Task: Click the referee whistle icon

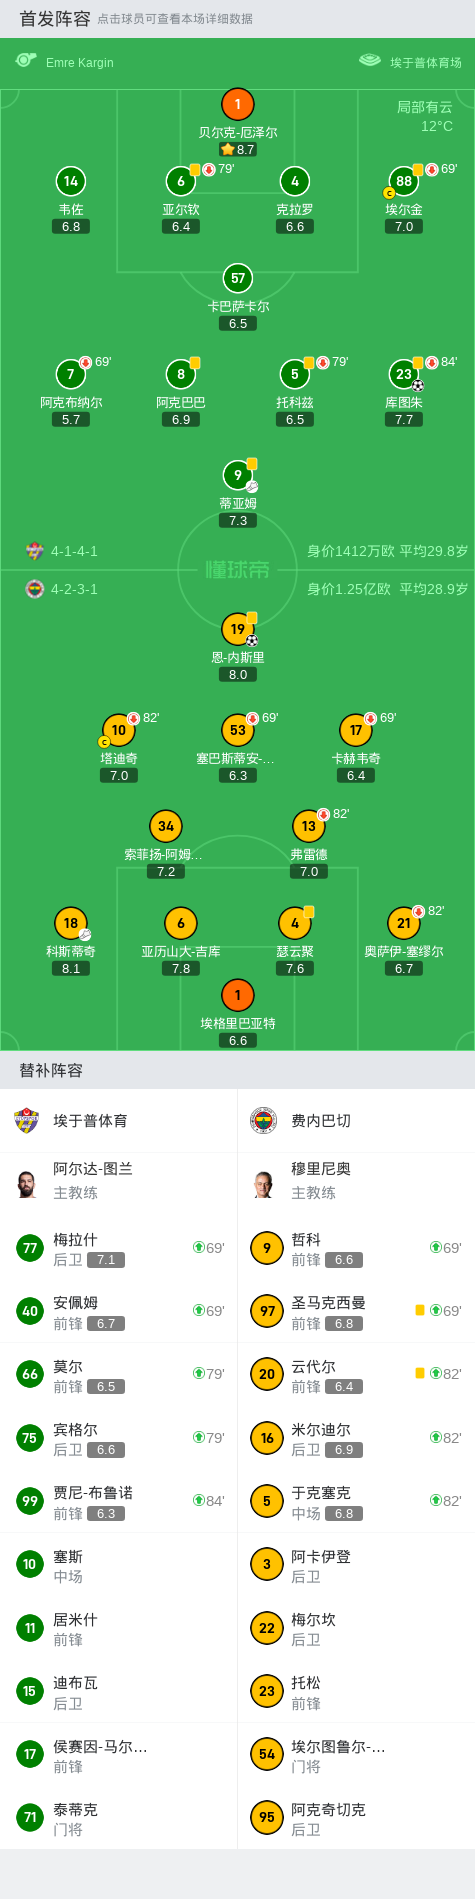Action: point(26,60)
